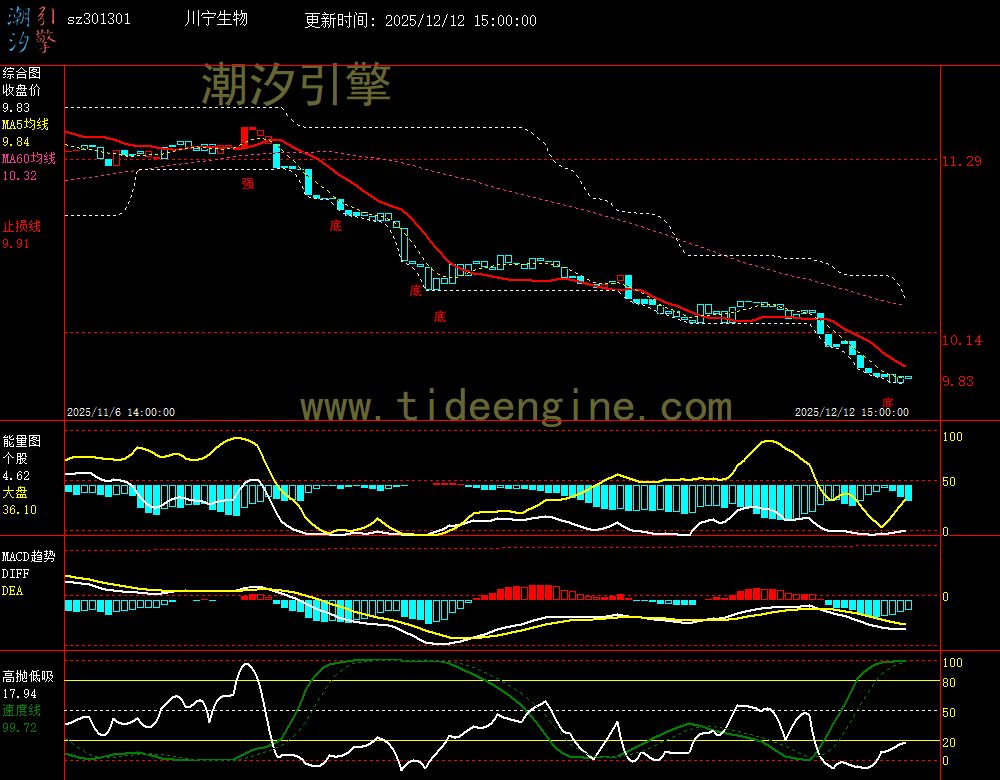
Task: Click the 底 marker under the latest candle
Action: (x=887, y=400)
